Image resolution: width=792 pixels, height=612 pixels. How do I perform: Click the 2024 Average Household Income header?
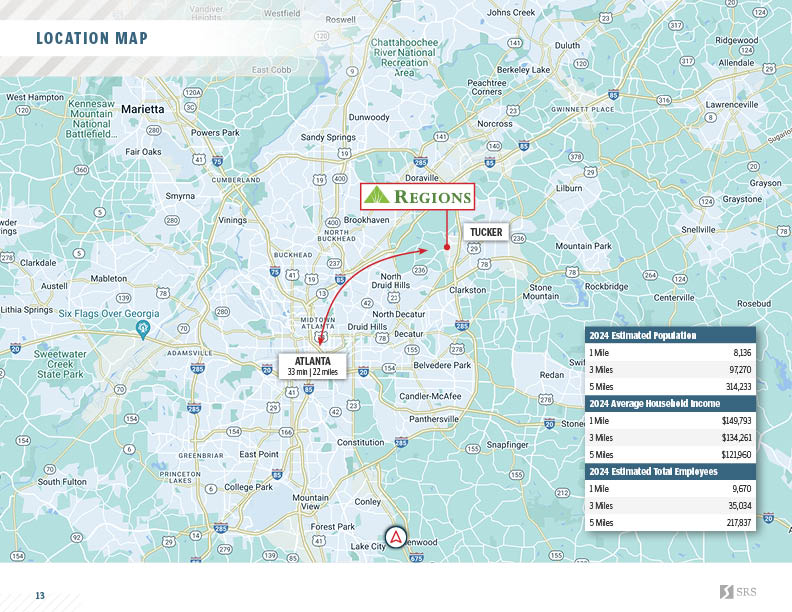tap(670, 403)
